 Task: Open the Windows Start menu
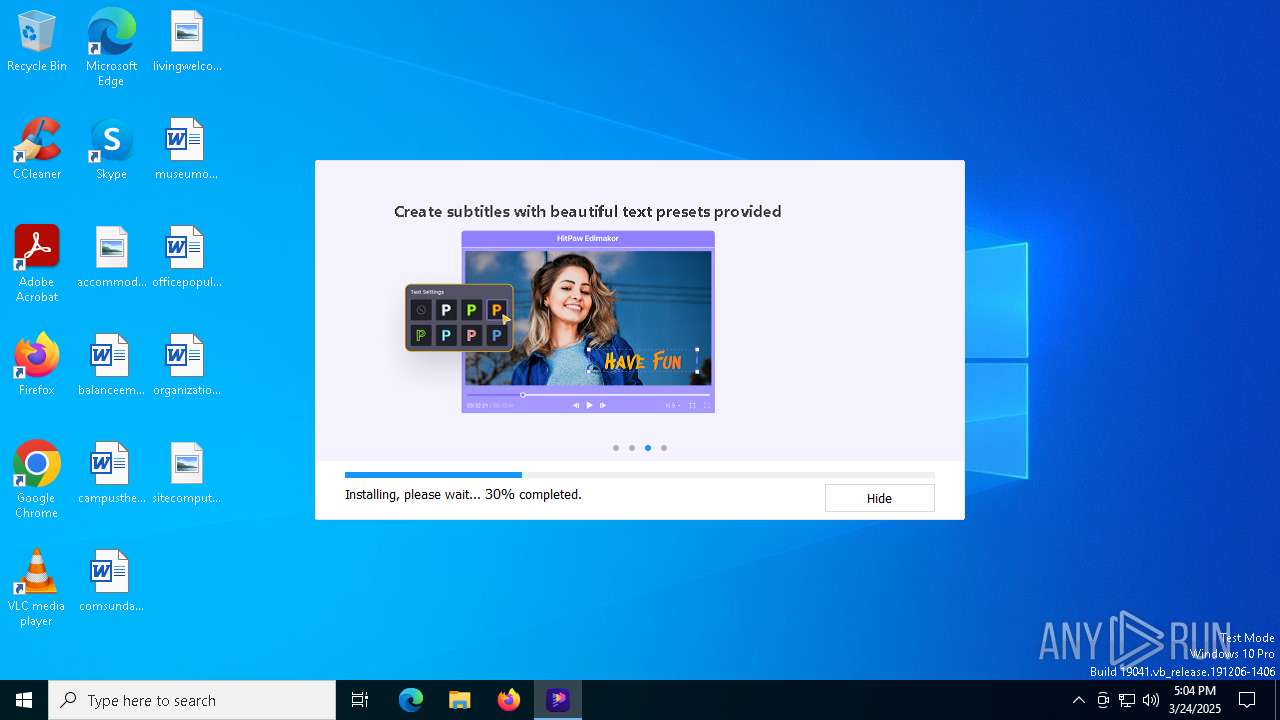pyautogui.click(x=24, y=700)
